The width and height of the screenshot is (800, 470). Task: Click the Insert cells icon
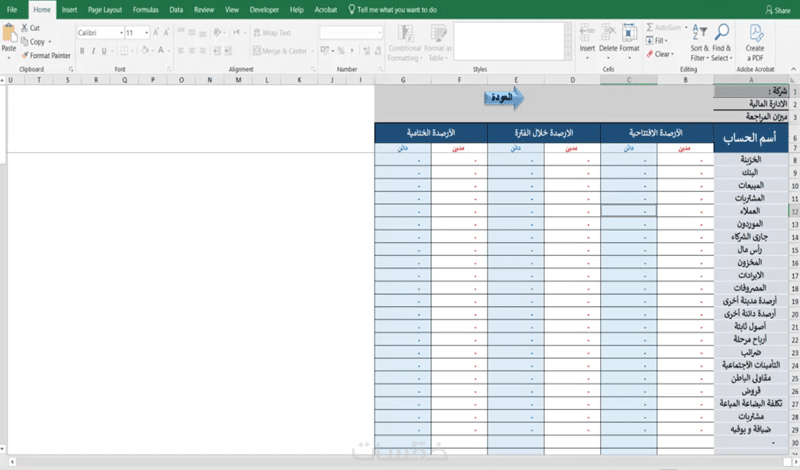point(587,33)
